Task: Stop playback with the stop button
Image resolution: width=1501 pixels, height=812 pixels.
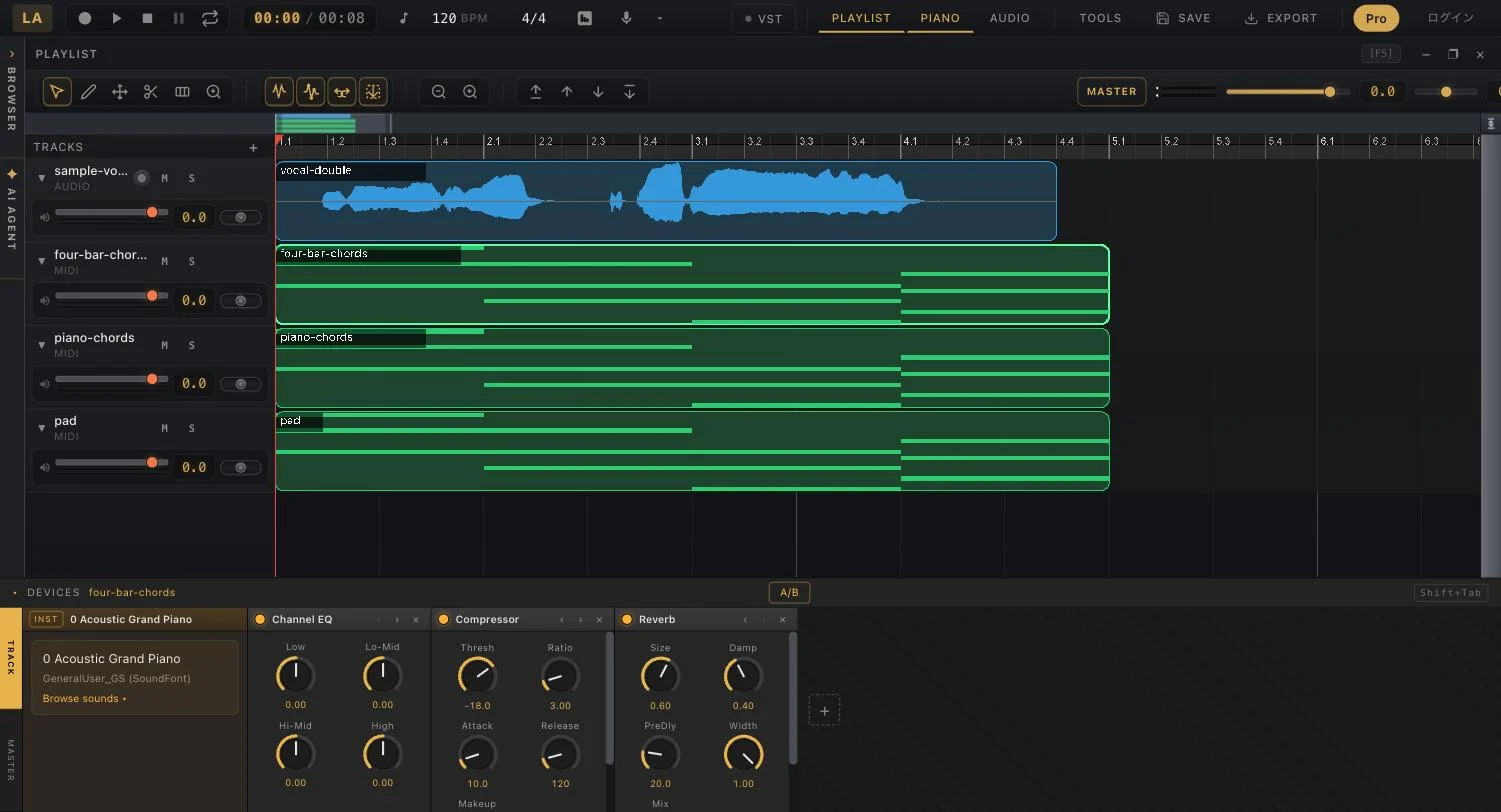Action: coord(147,18)
